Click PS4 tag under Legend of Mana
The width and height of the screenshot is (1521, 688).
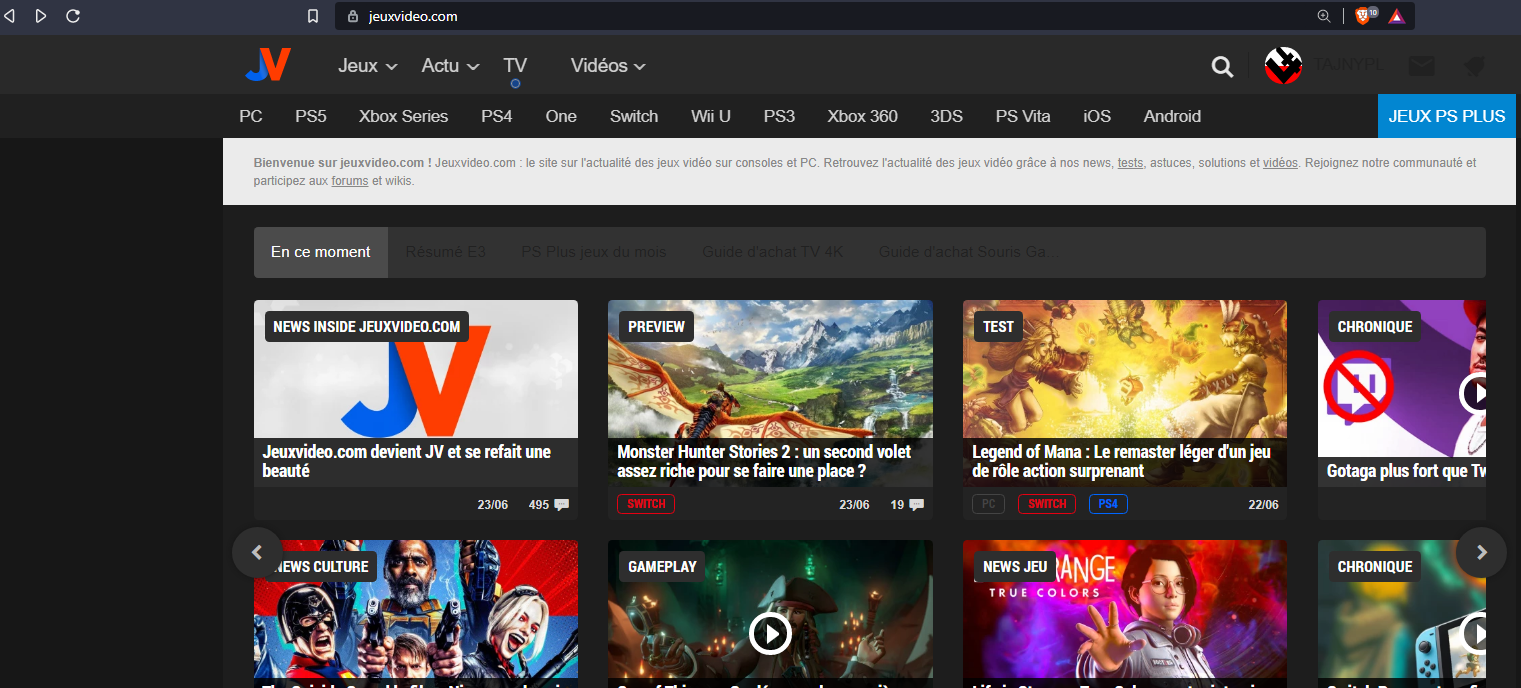click(1108, 504)
